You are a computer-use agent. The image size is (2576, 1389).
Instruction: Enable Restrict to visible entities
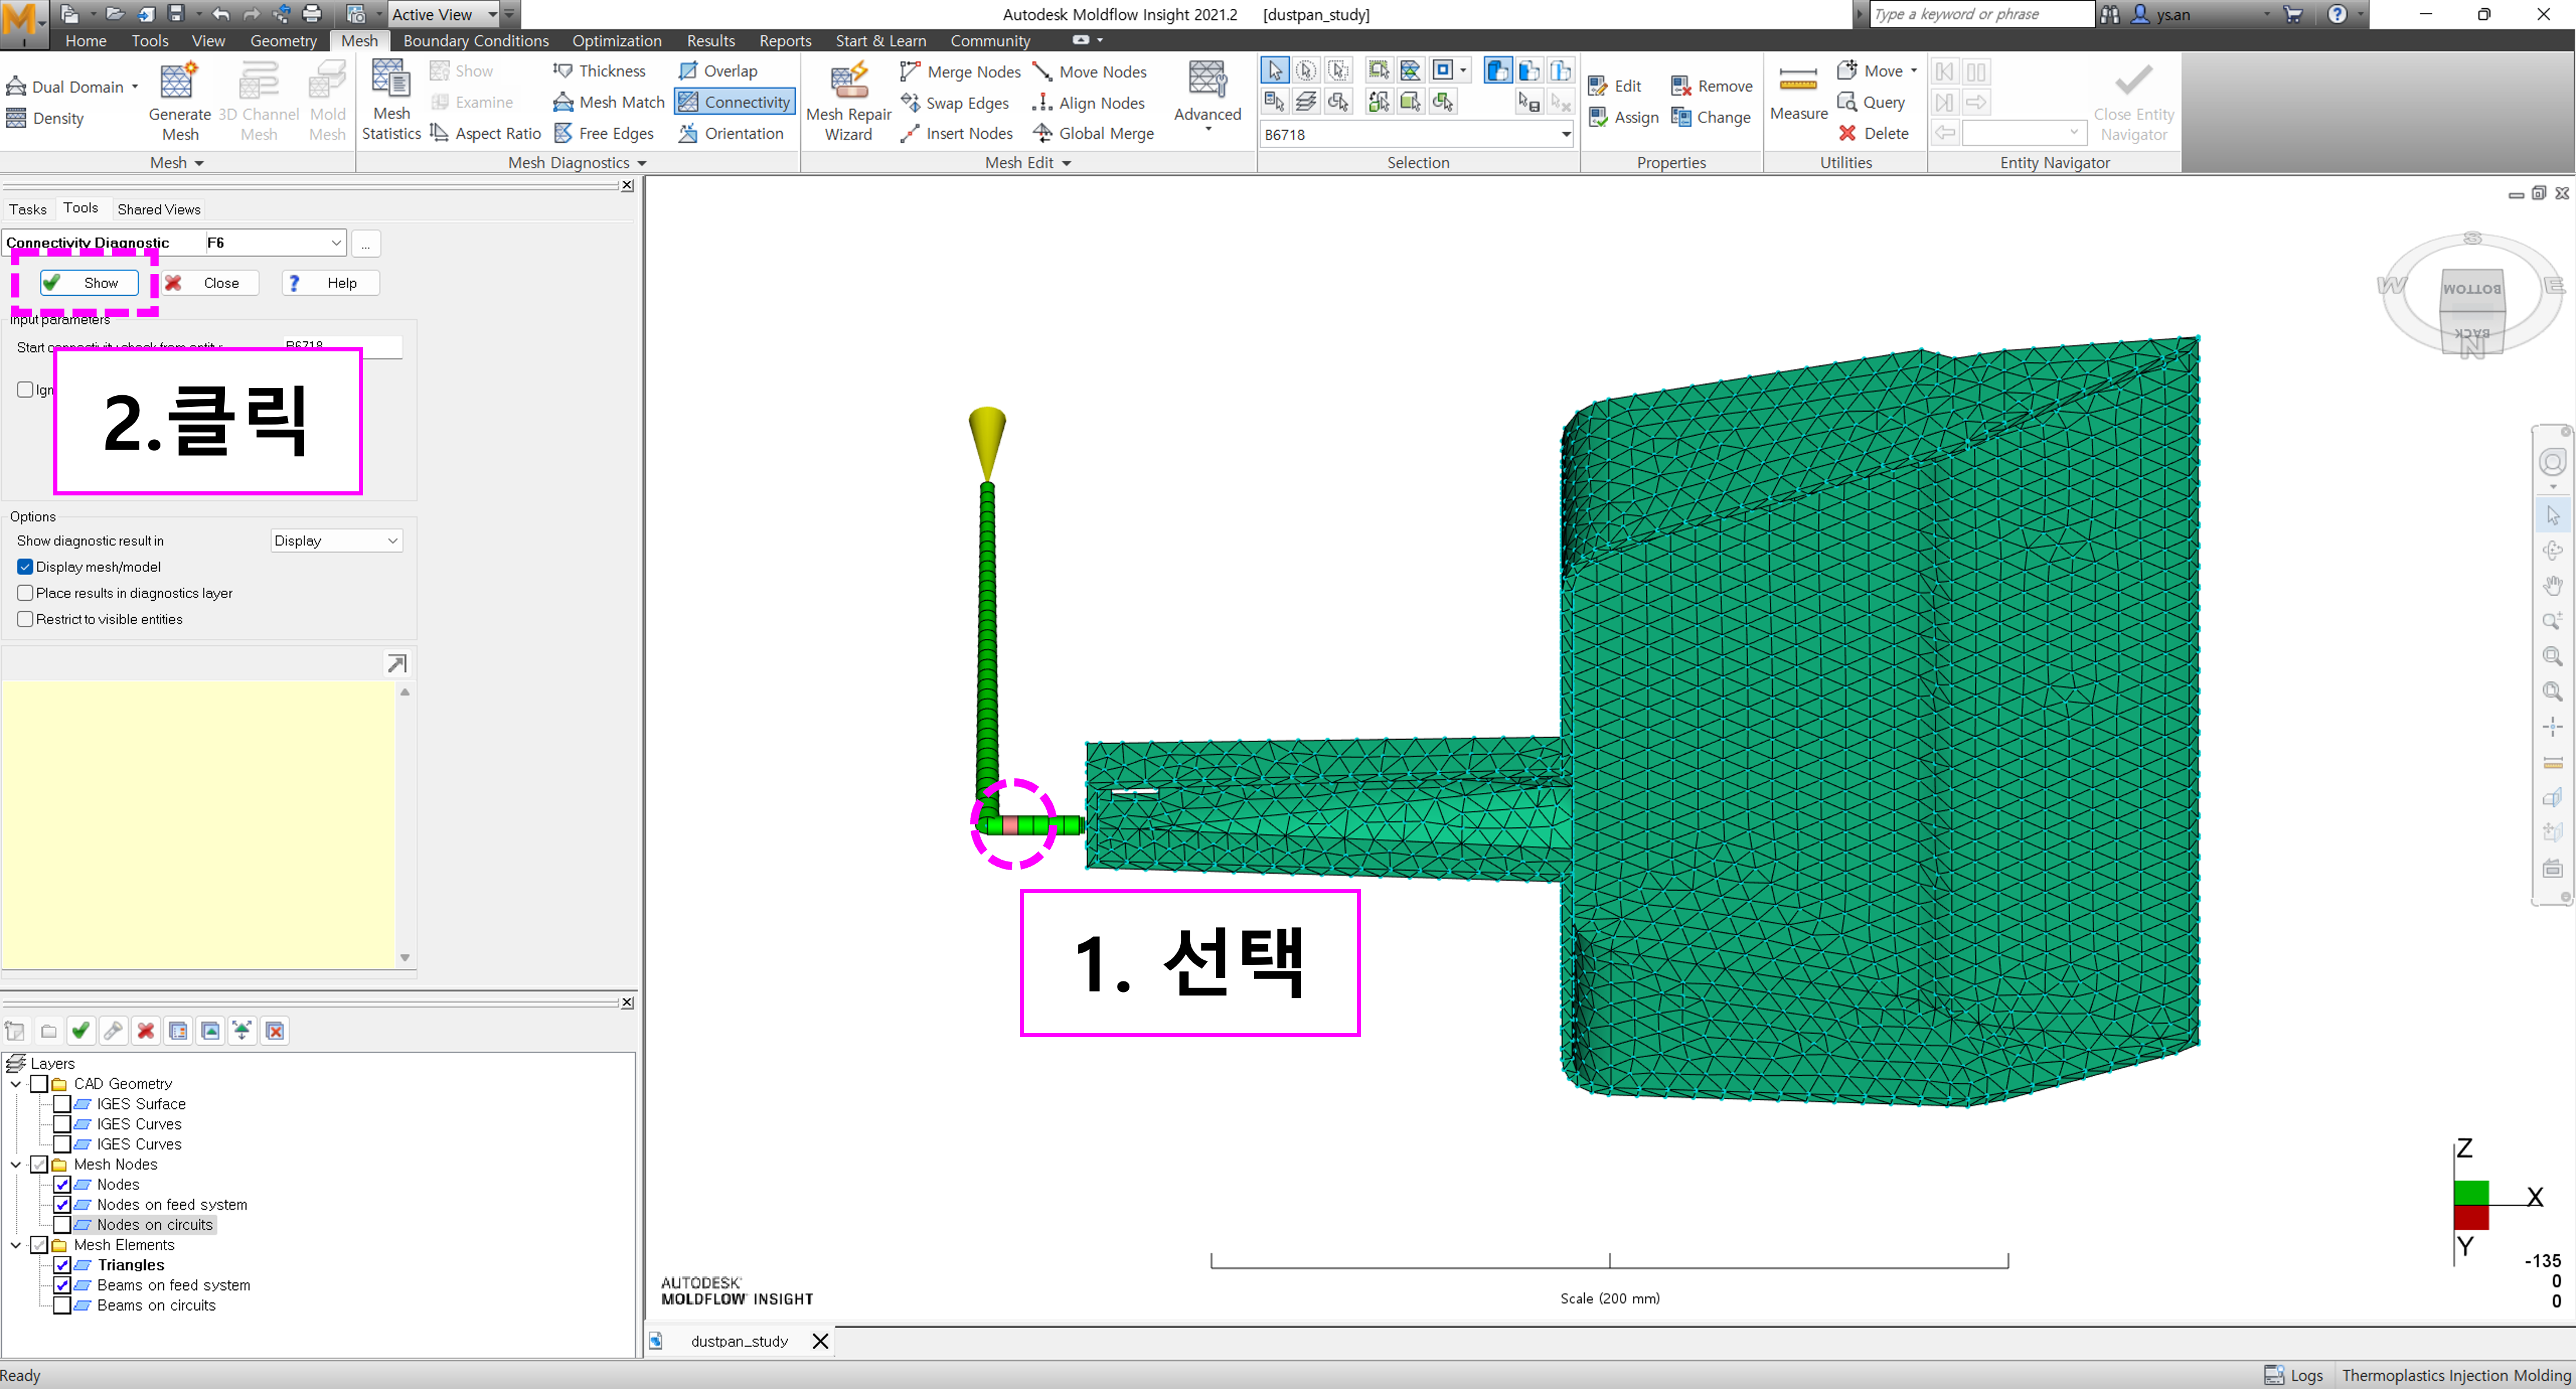point(26,619)
